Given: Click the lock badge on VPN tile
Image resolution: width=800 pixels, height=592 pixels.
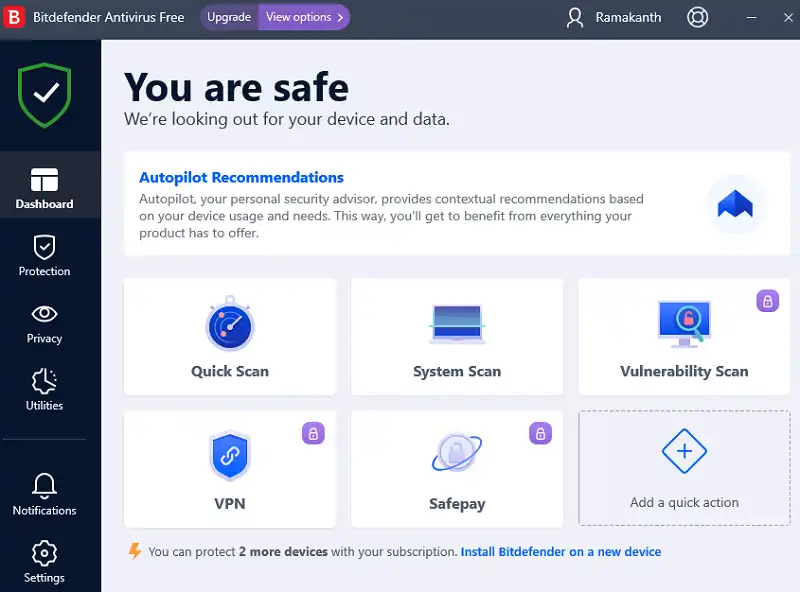Looking at the screenshot, I should [313, 433].
